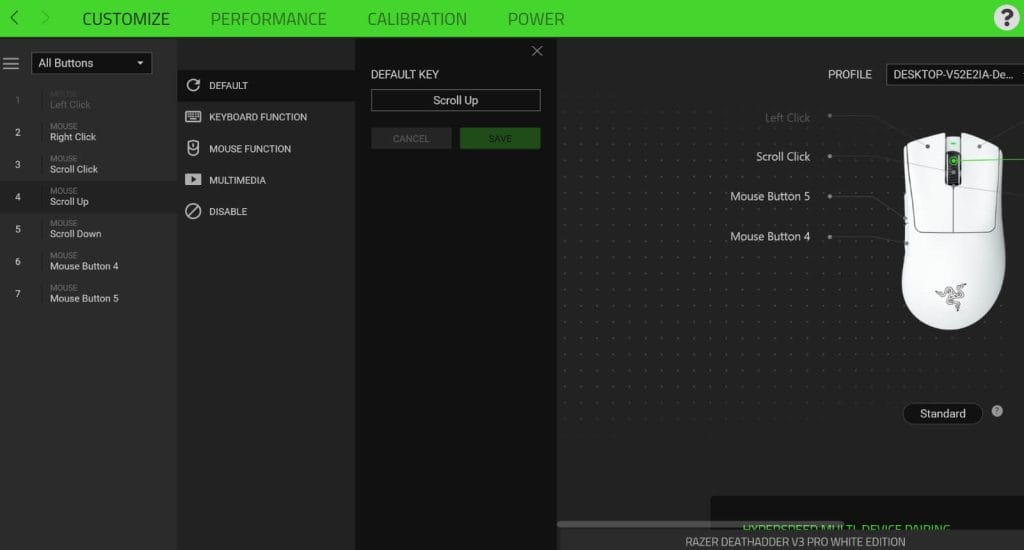Open the Calibration tab

tap(416, 19)
